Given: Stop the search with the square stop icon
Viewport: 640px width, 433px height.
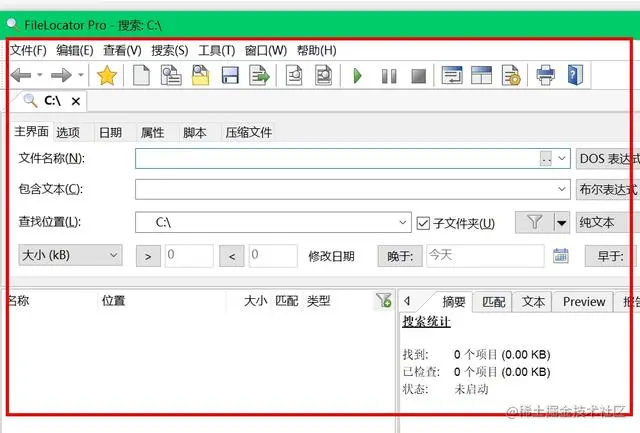Looking at the screenshot, I should 418,76.
